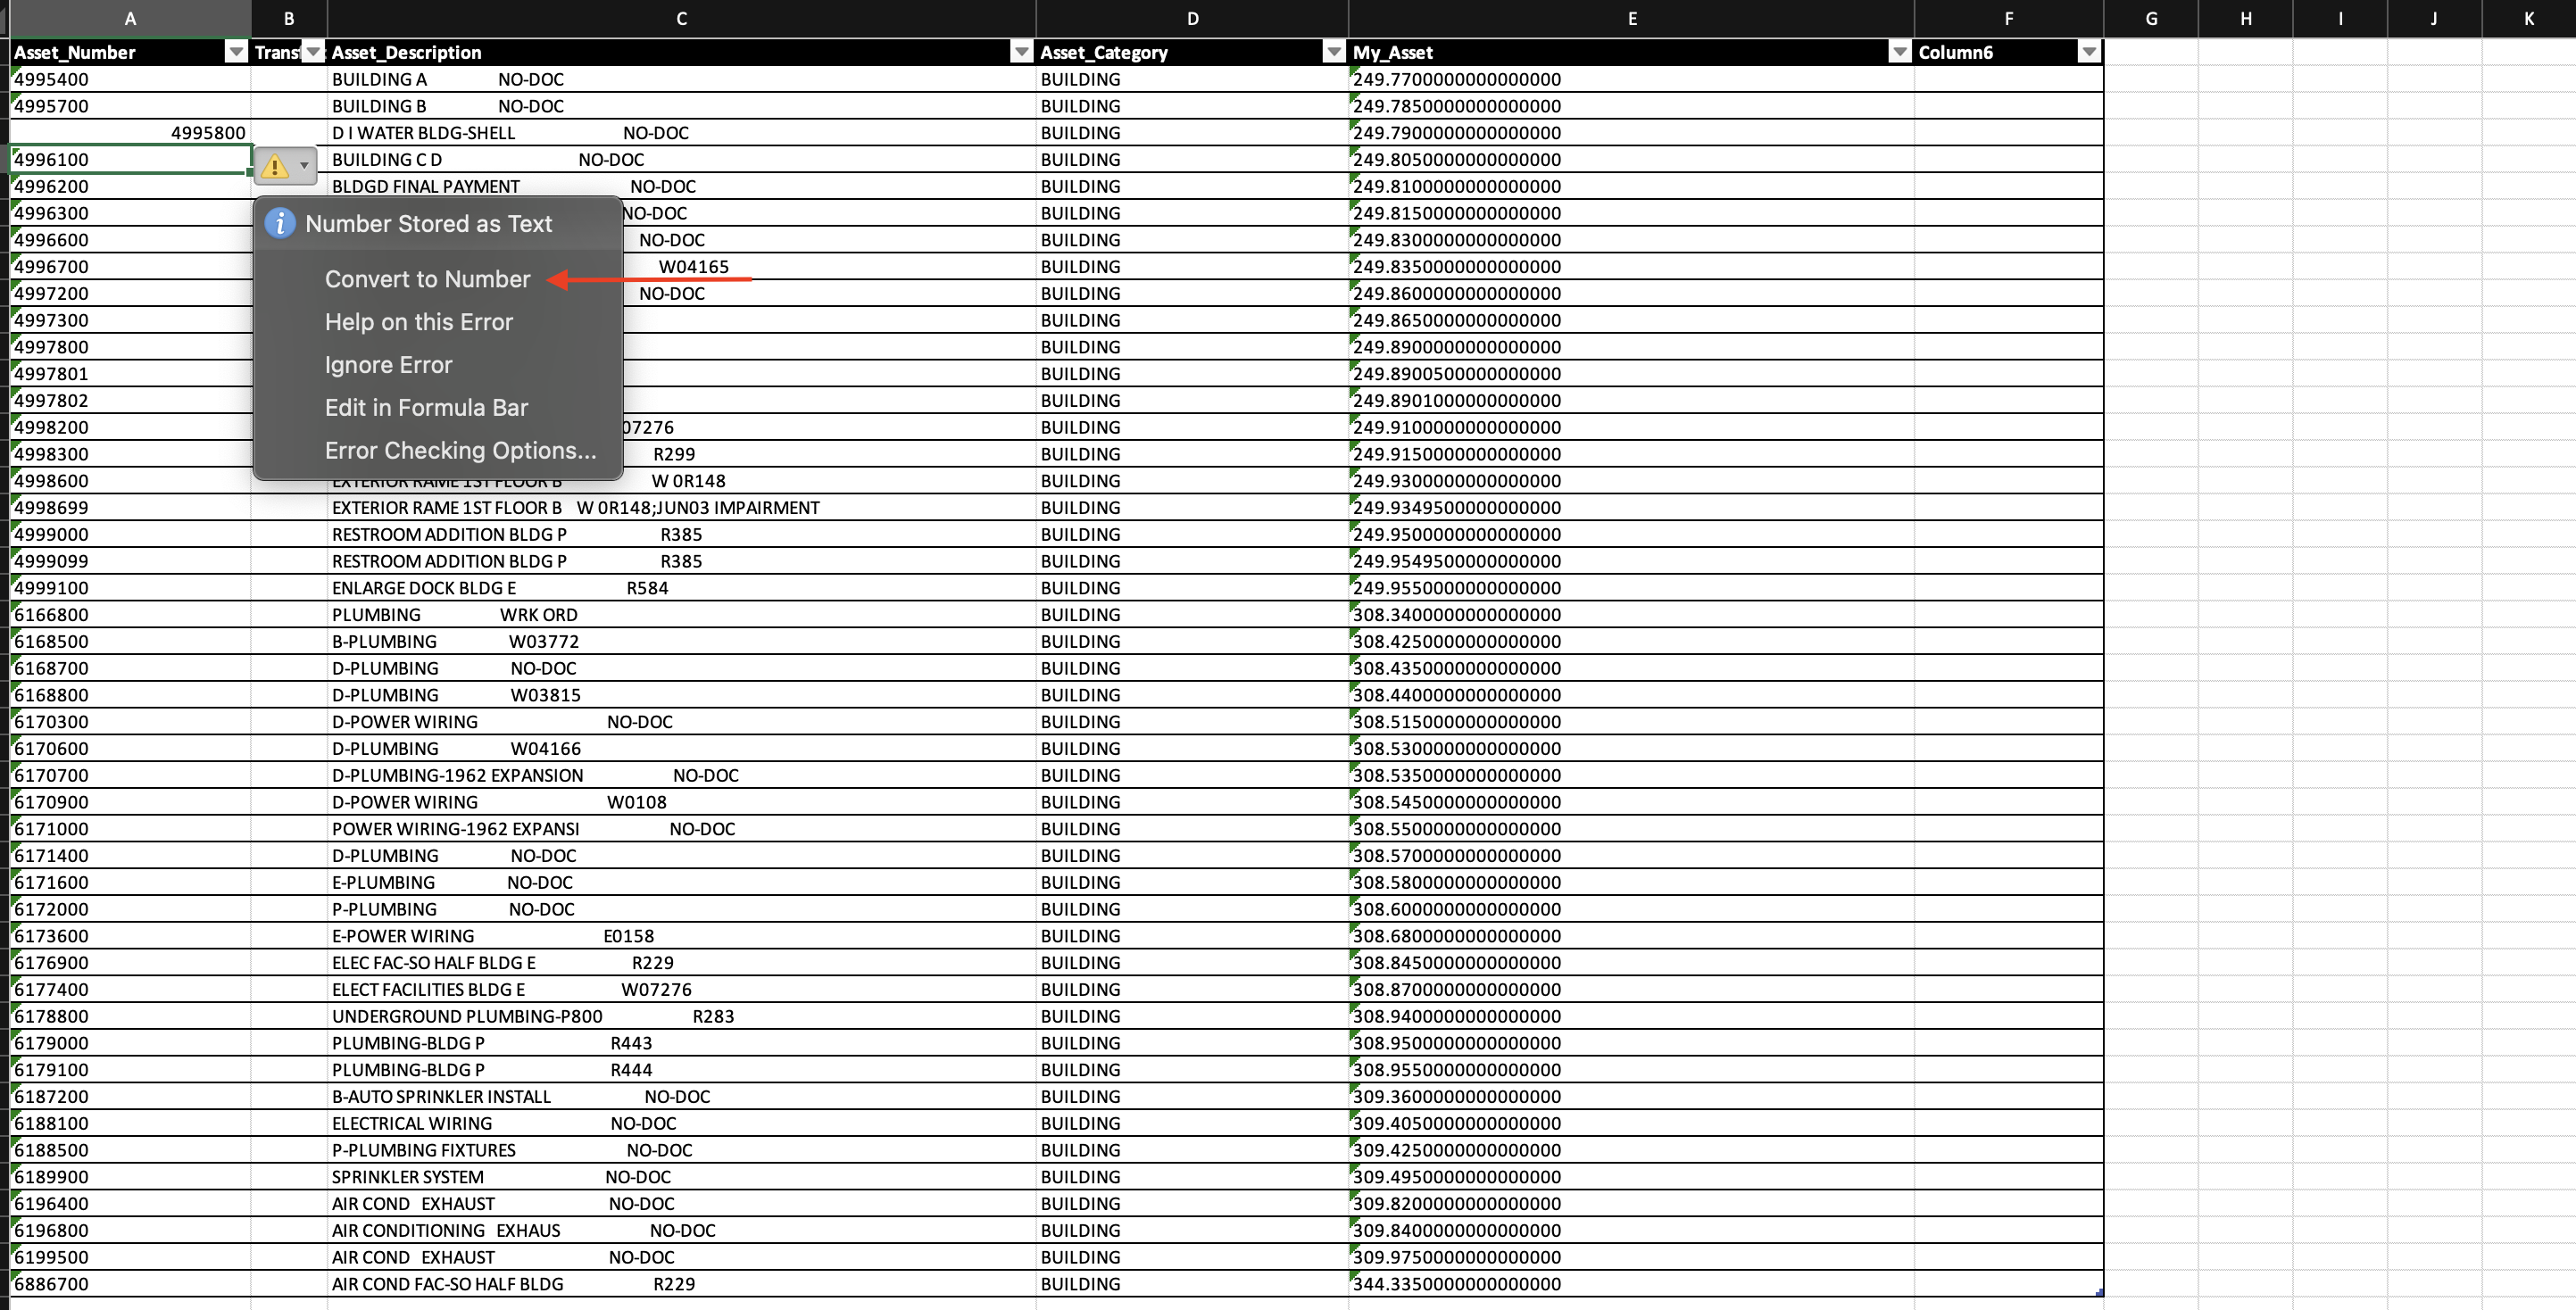Screen dimensions: 2576x1310
Task: Choose Help on this Error
Action: (x=418, y=322)
